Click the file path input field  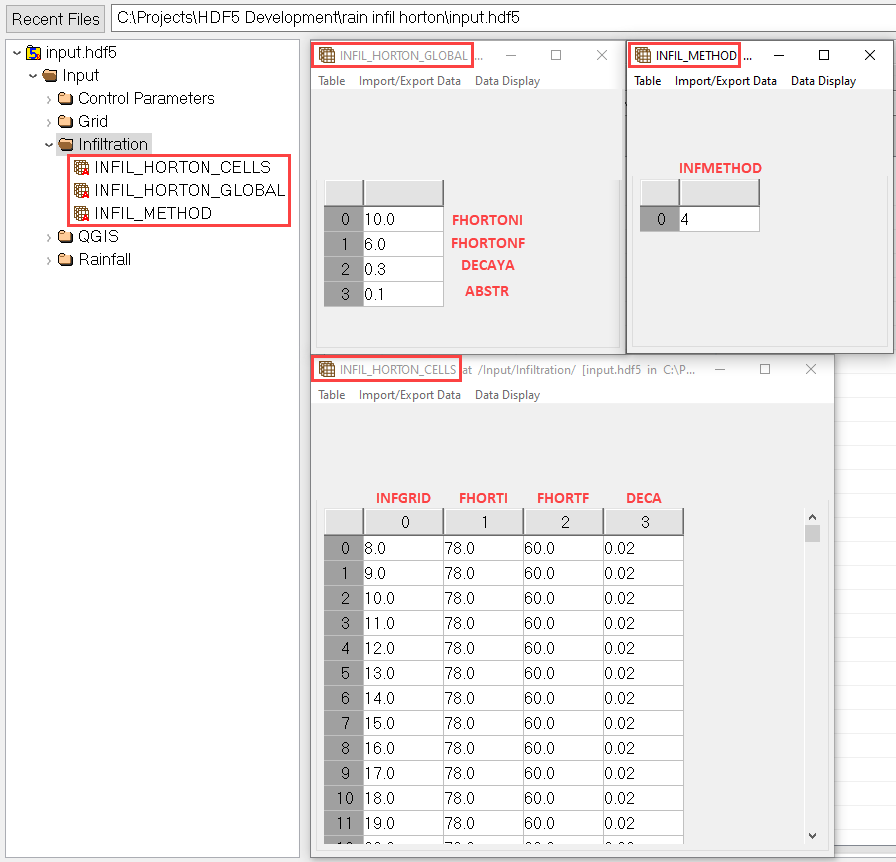(500, 18)
